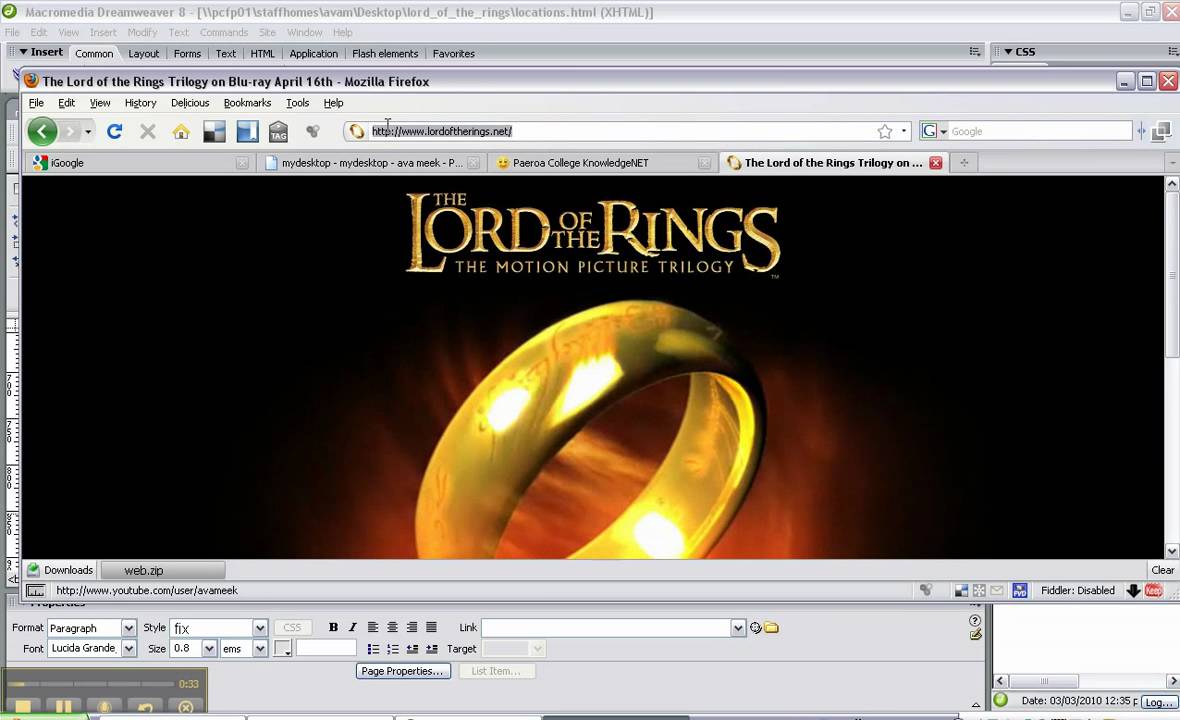
Task: Click the site favicon in the URL bar
Action: click(x=357, y=132)
